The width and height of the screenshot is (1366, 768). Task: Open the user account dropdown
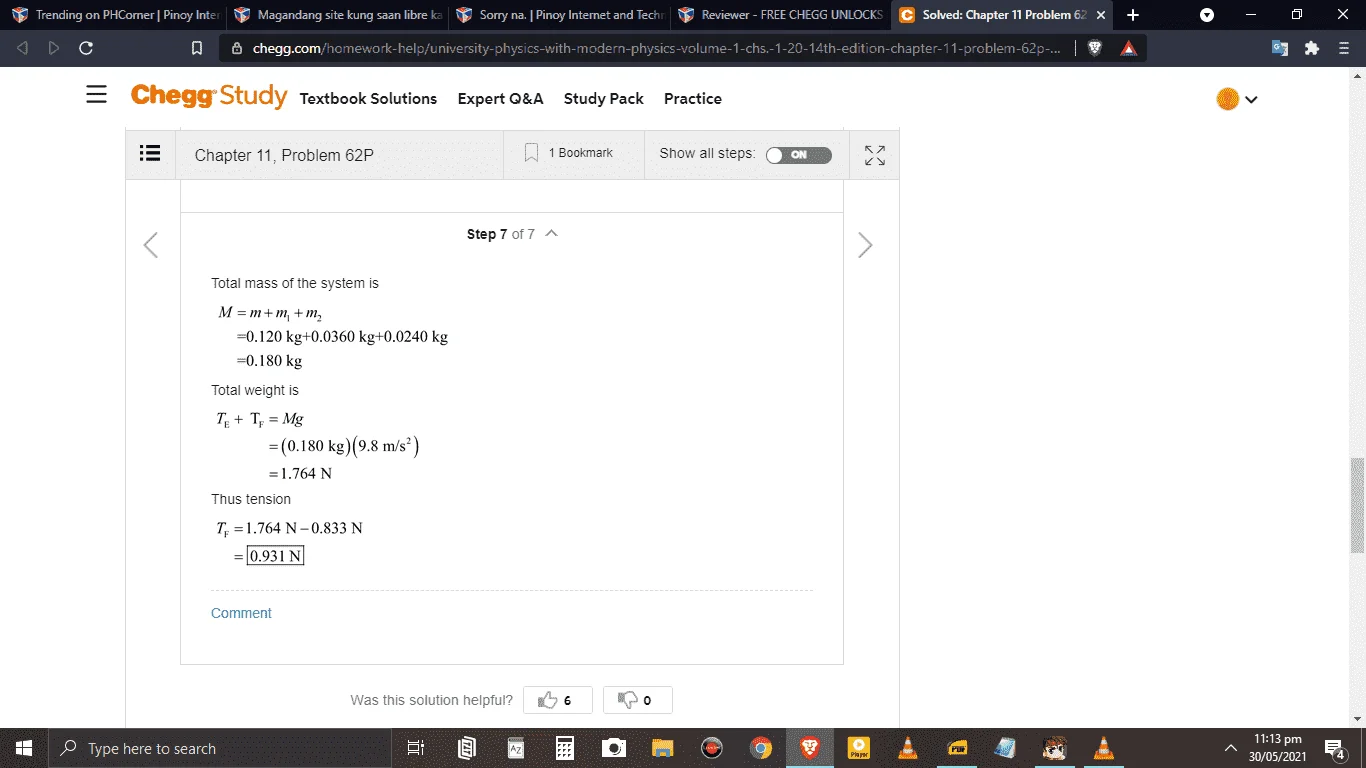click(1237, 99)
